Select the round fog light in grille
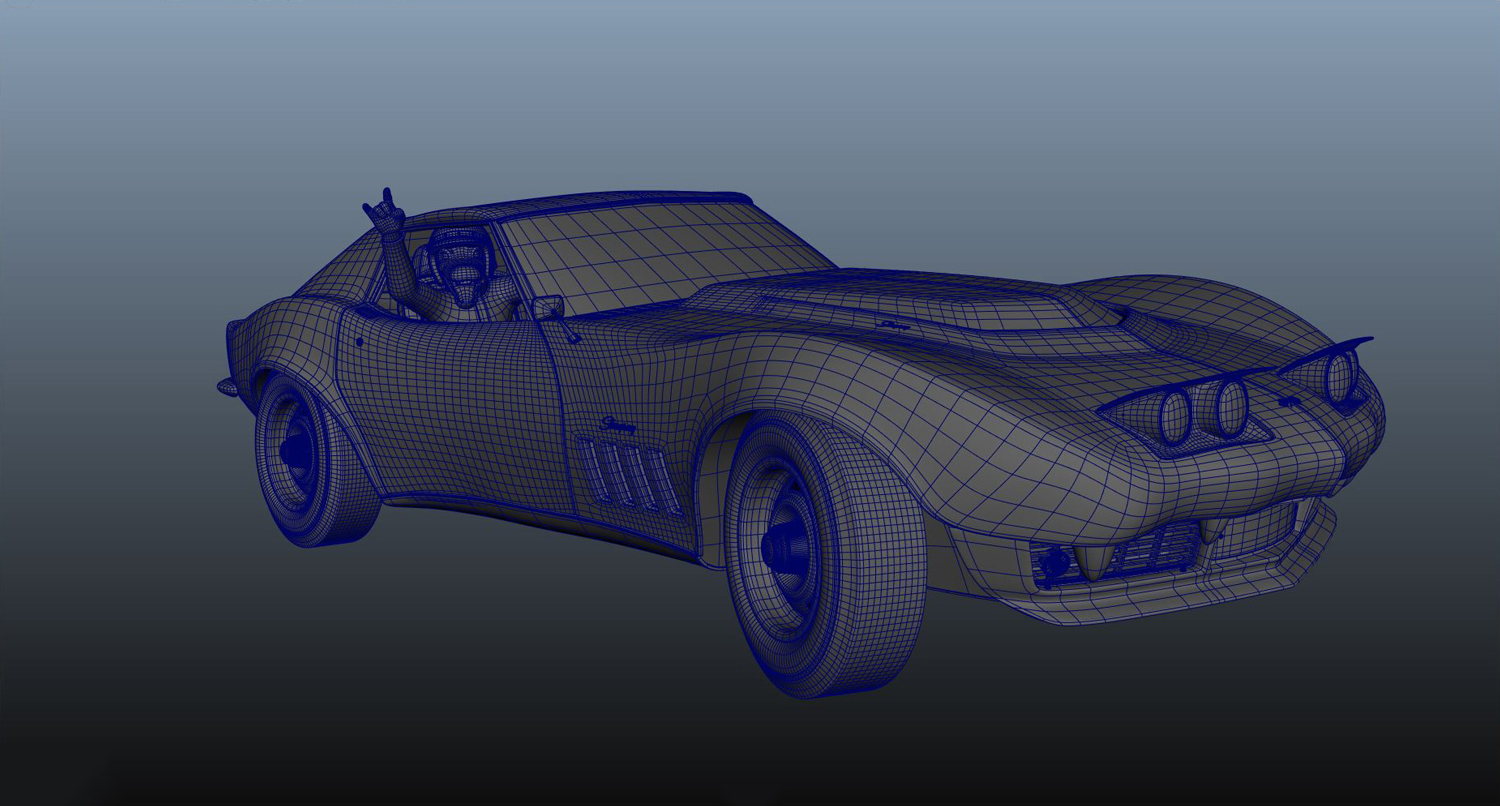The height and width of the screenshot is (806, 1500). [1052, 565]
